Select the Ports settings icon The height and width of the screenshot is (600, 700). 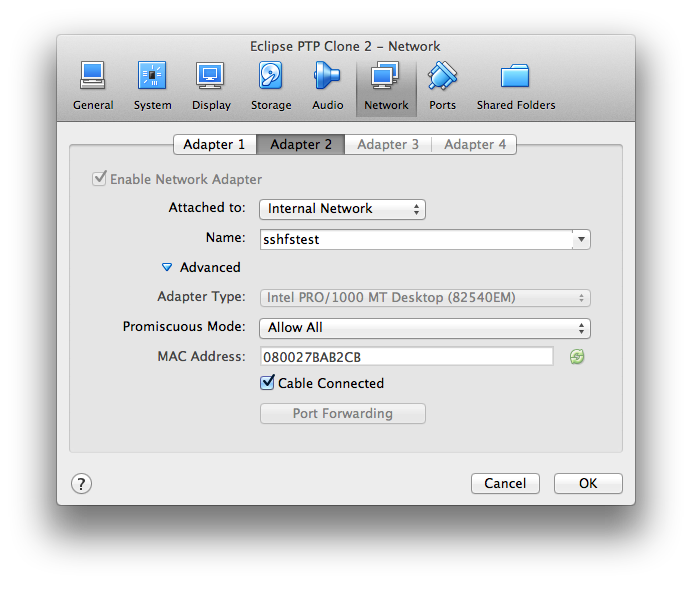click(442, 85)
